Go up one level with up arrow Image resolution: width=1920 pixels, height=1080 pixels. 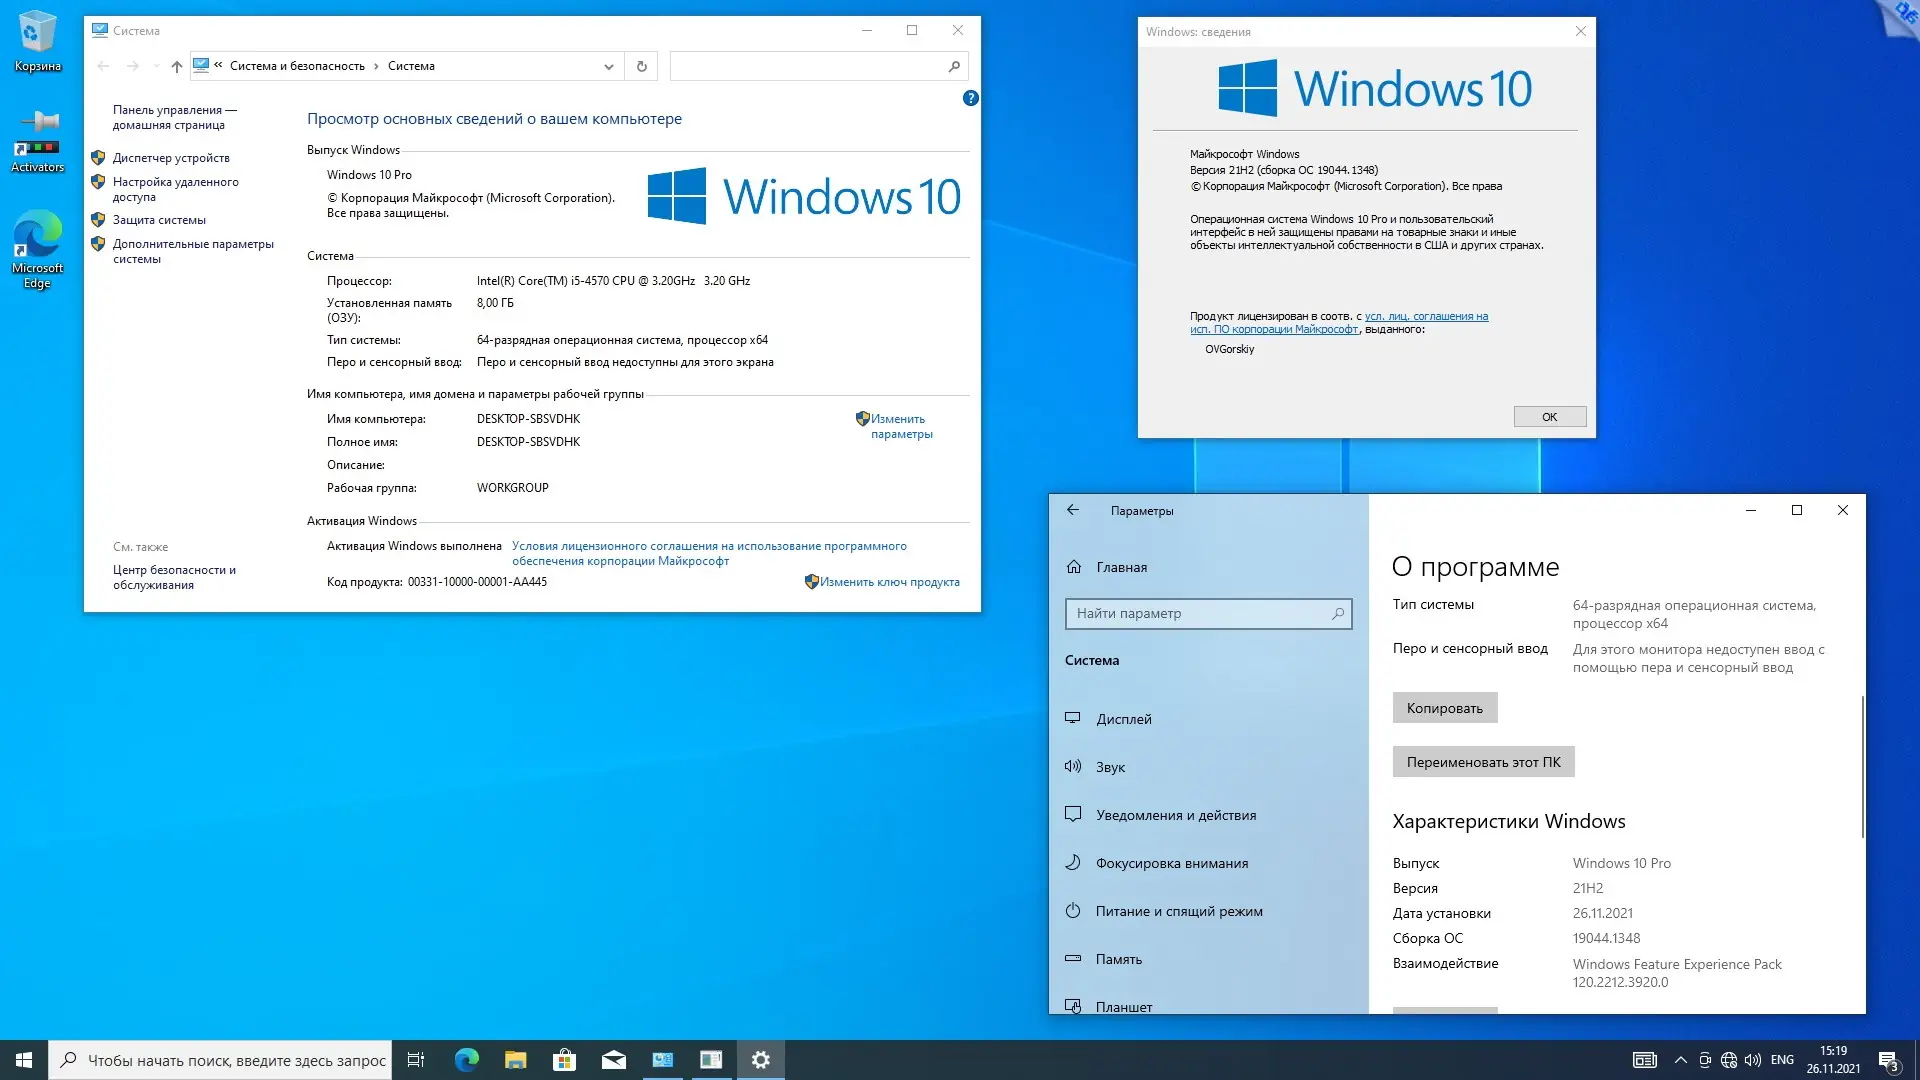[x=177, y=66]
